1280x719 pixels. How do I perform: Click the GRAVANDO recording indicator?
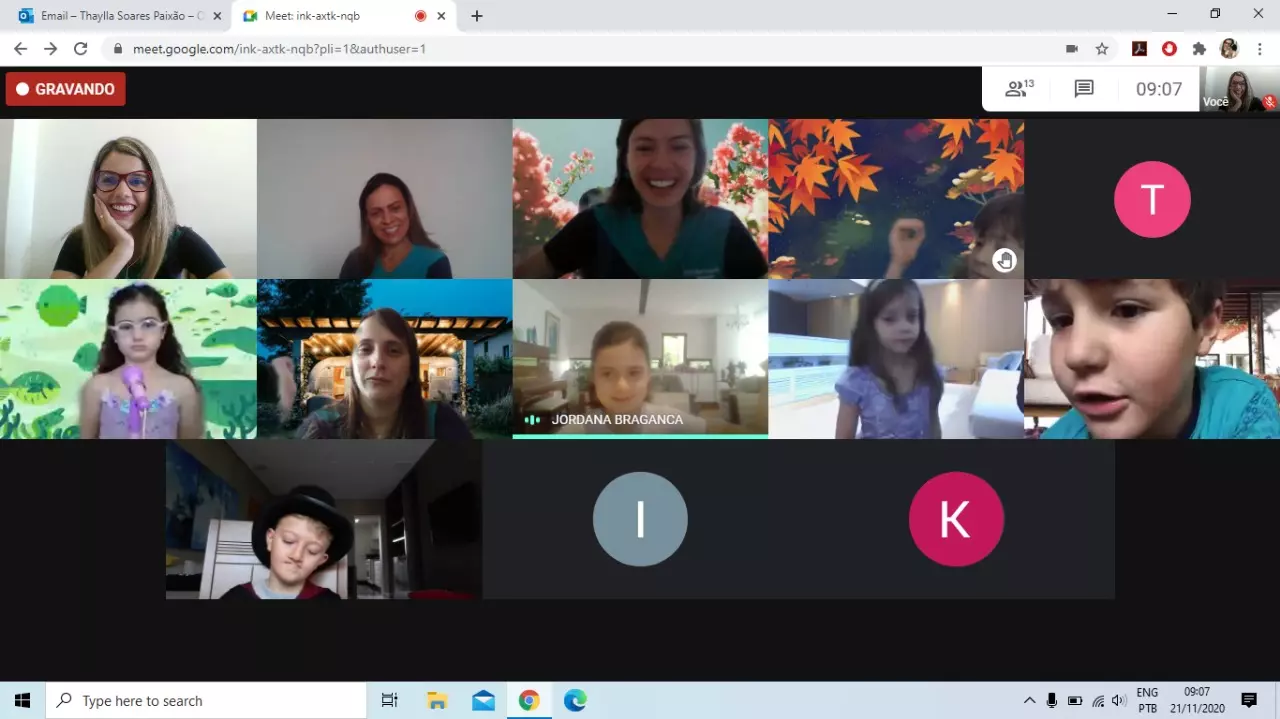66,89
